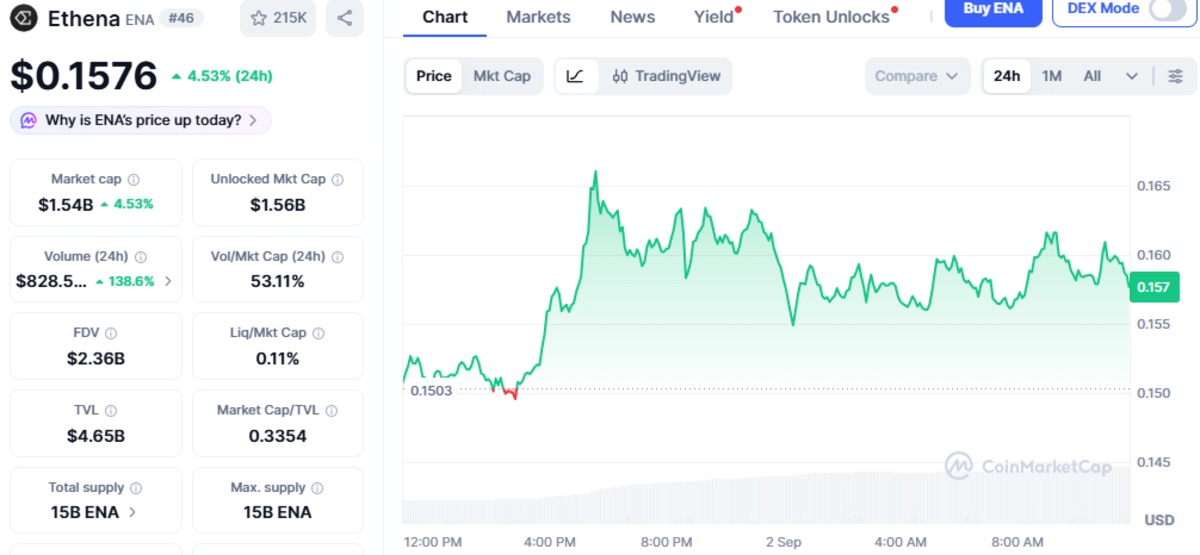Open chart settings sliders icon
This screenshot has width=1200, height=555.
coord(1175,76)
